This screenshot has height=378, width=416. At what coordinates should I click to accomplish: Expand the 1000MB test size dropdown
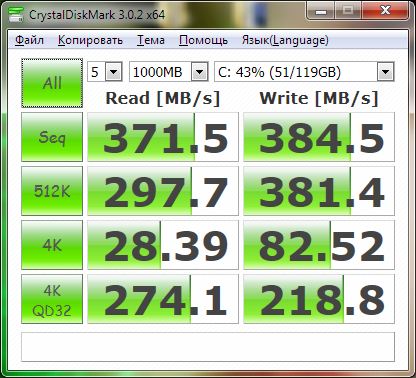[x=169, y=72]
